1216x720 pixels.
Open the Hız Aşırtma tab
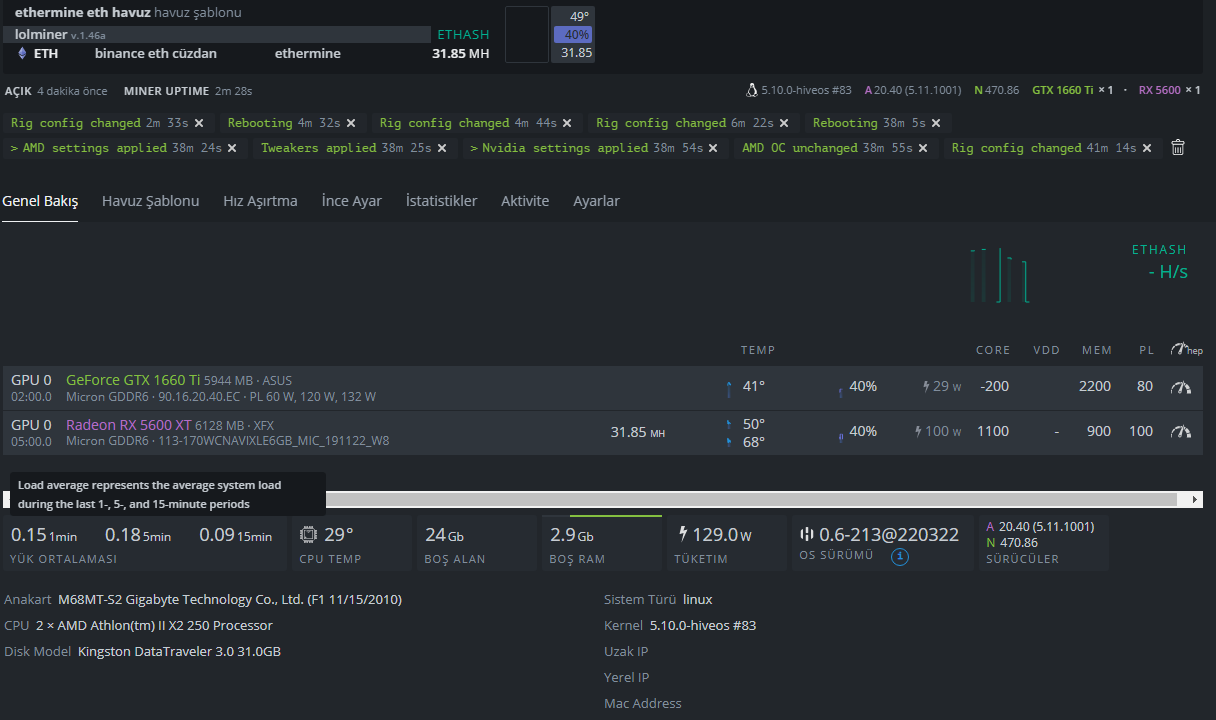pyautogui.click(x=260, y=201)
